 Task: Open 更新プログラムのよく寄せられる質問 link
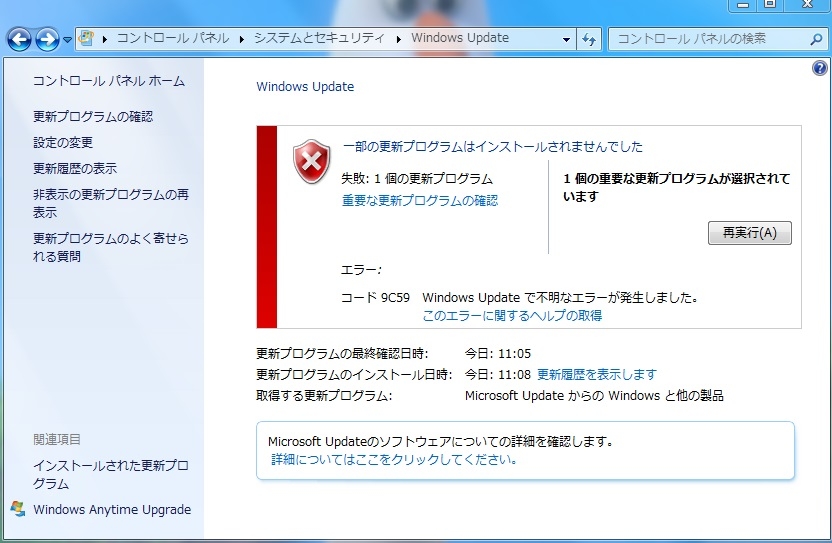point(110,247)
